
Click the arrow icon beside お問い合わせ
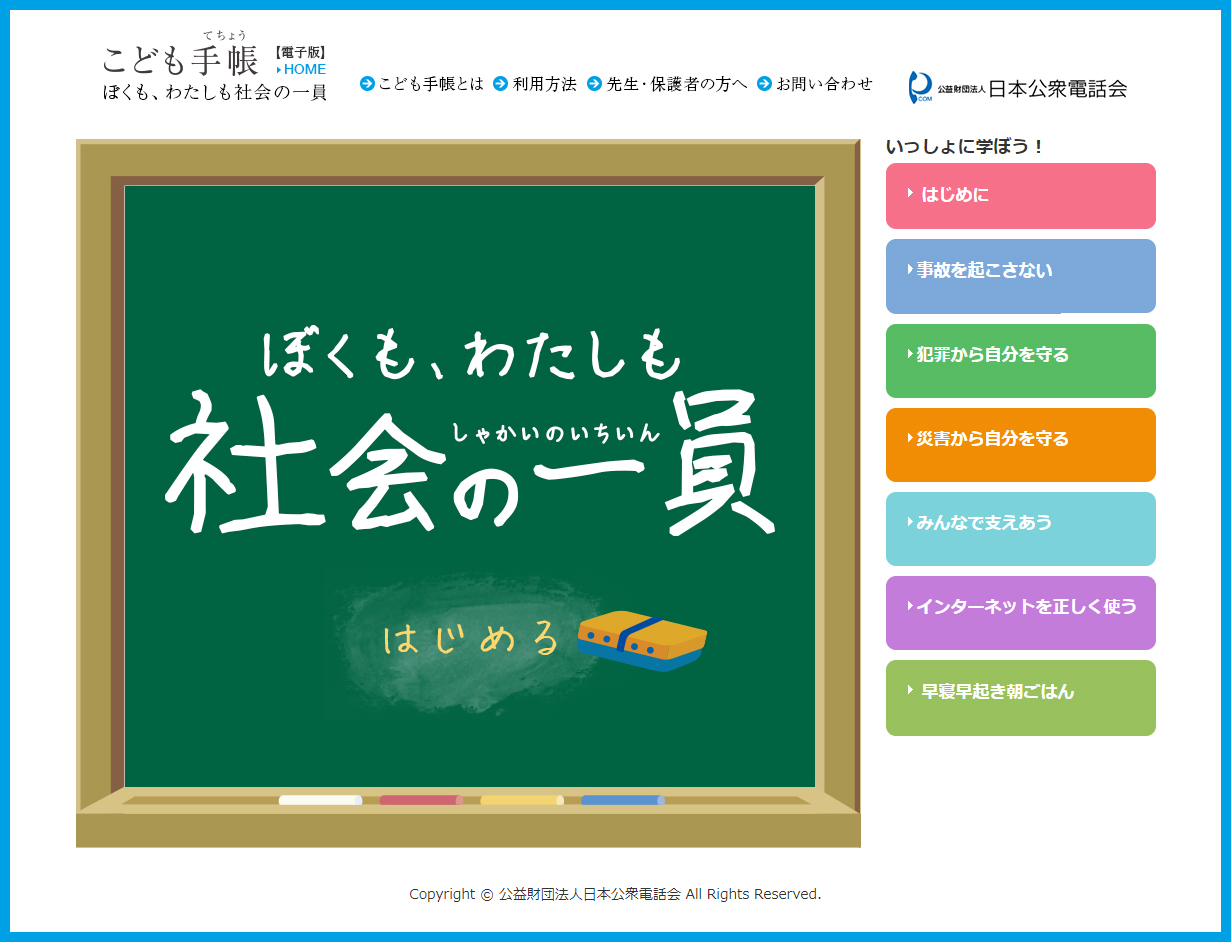point(764,84)
